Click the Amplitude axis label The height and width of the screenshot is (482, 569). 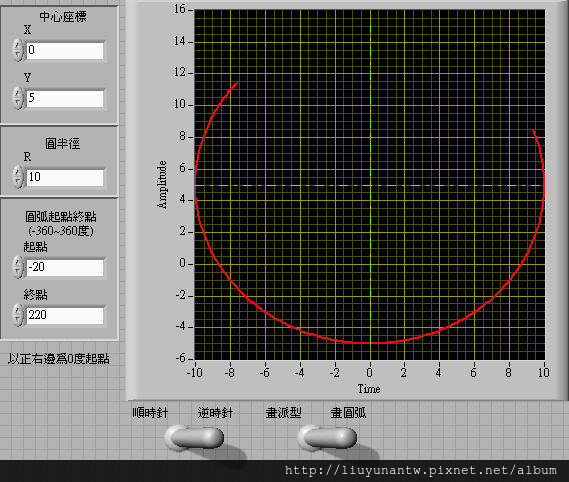162,185
